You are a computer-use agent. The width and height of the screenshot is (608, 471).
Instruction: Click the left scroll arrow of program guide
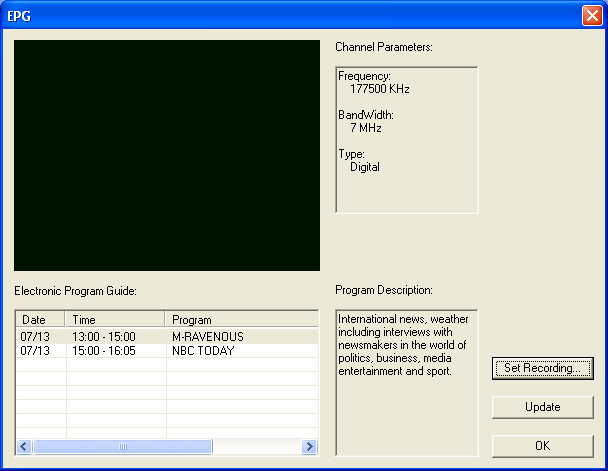point(24,447)
